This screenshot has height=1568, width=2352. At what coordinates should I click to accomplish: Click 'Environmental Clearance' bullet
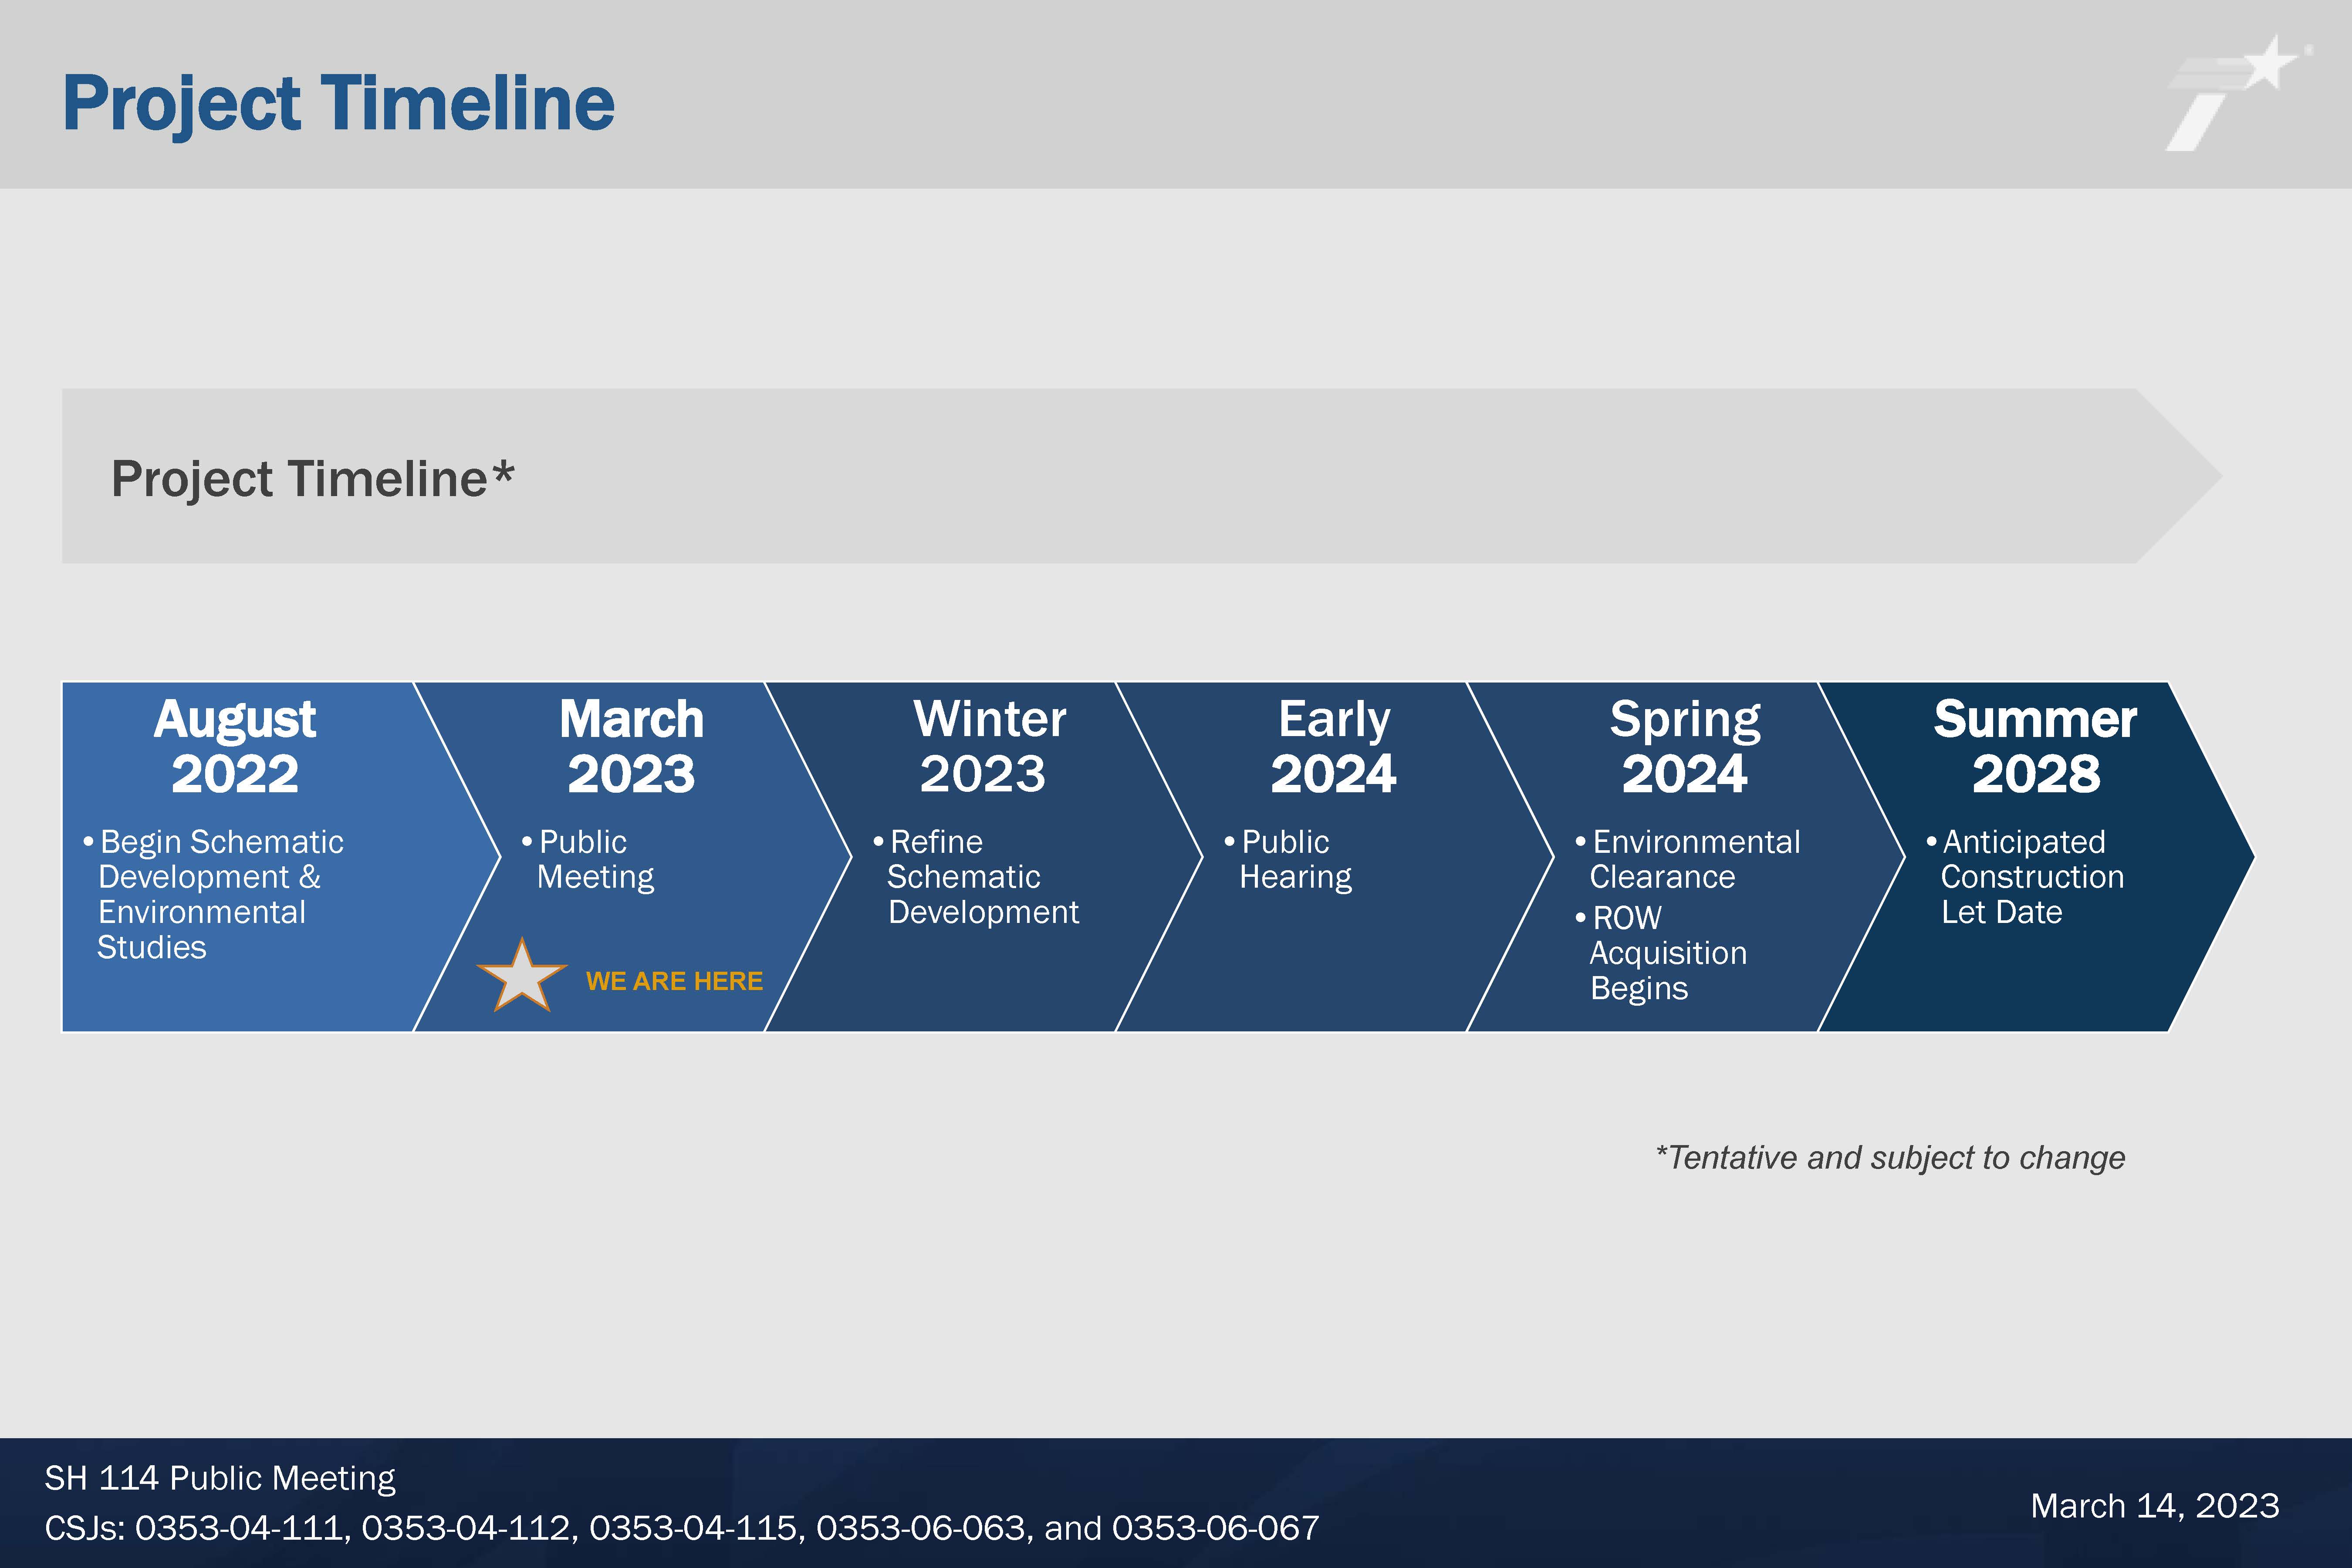(x=1688, y=859)
